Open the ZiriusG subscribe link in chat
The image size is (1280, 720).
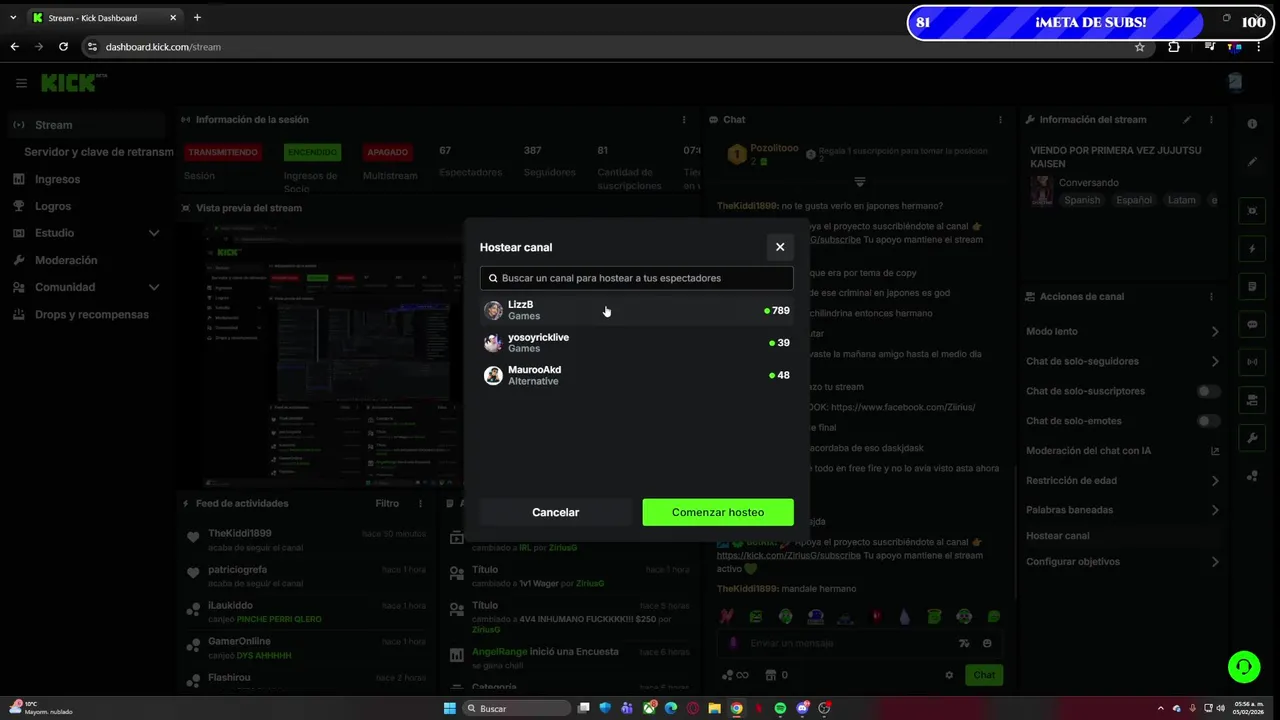coord(789,555)
